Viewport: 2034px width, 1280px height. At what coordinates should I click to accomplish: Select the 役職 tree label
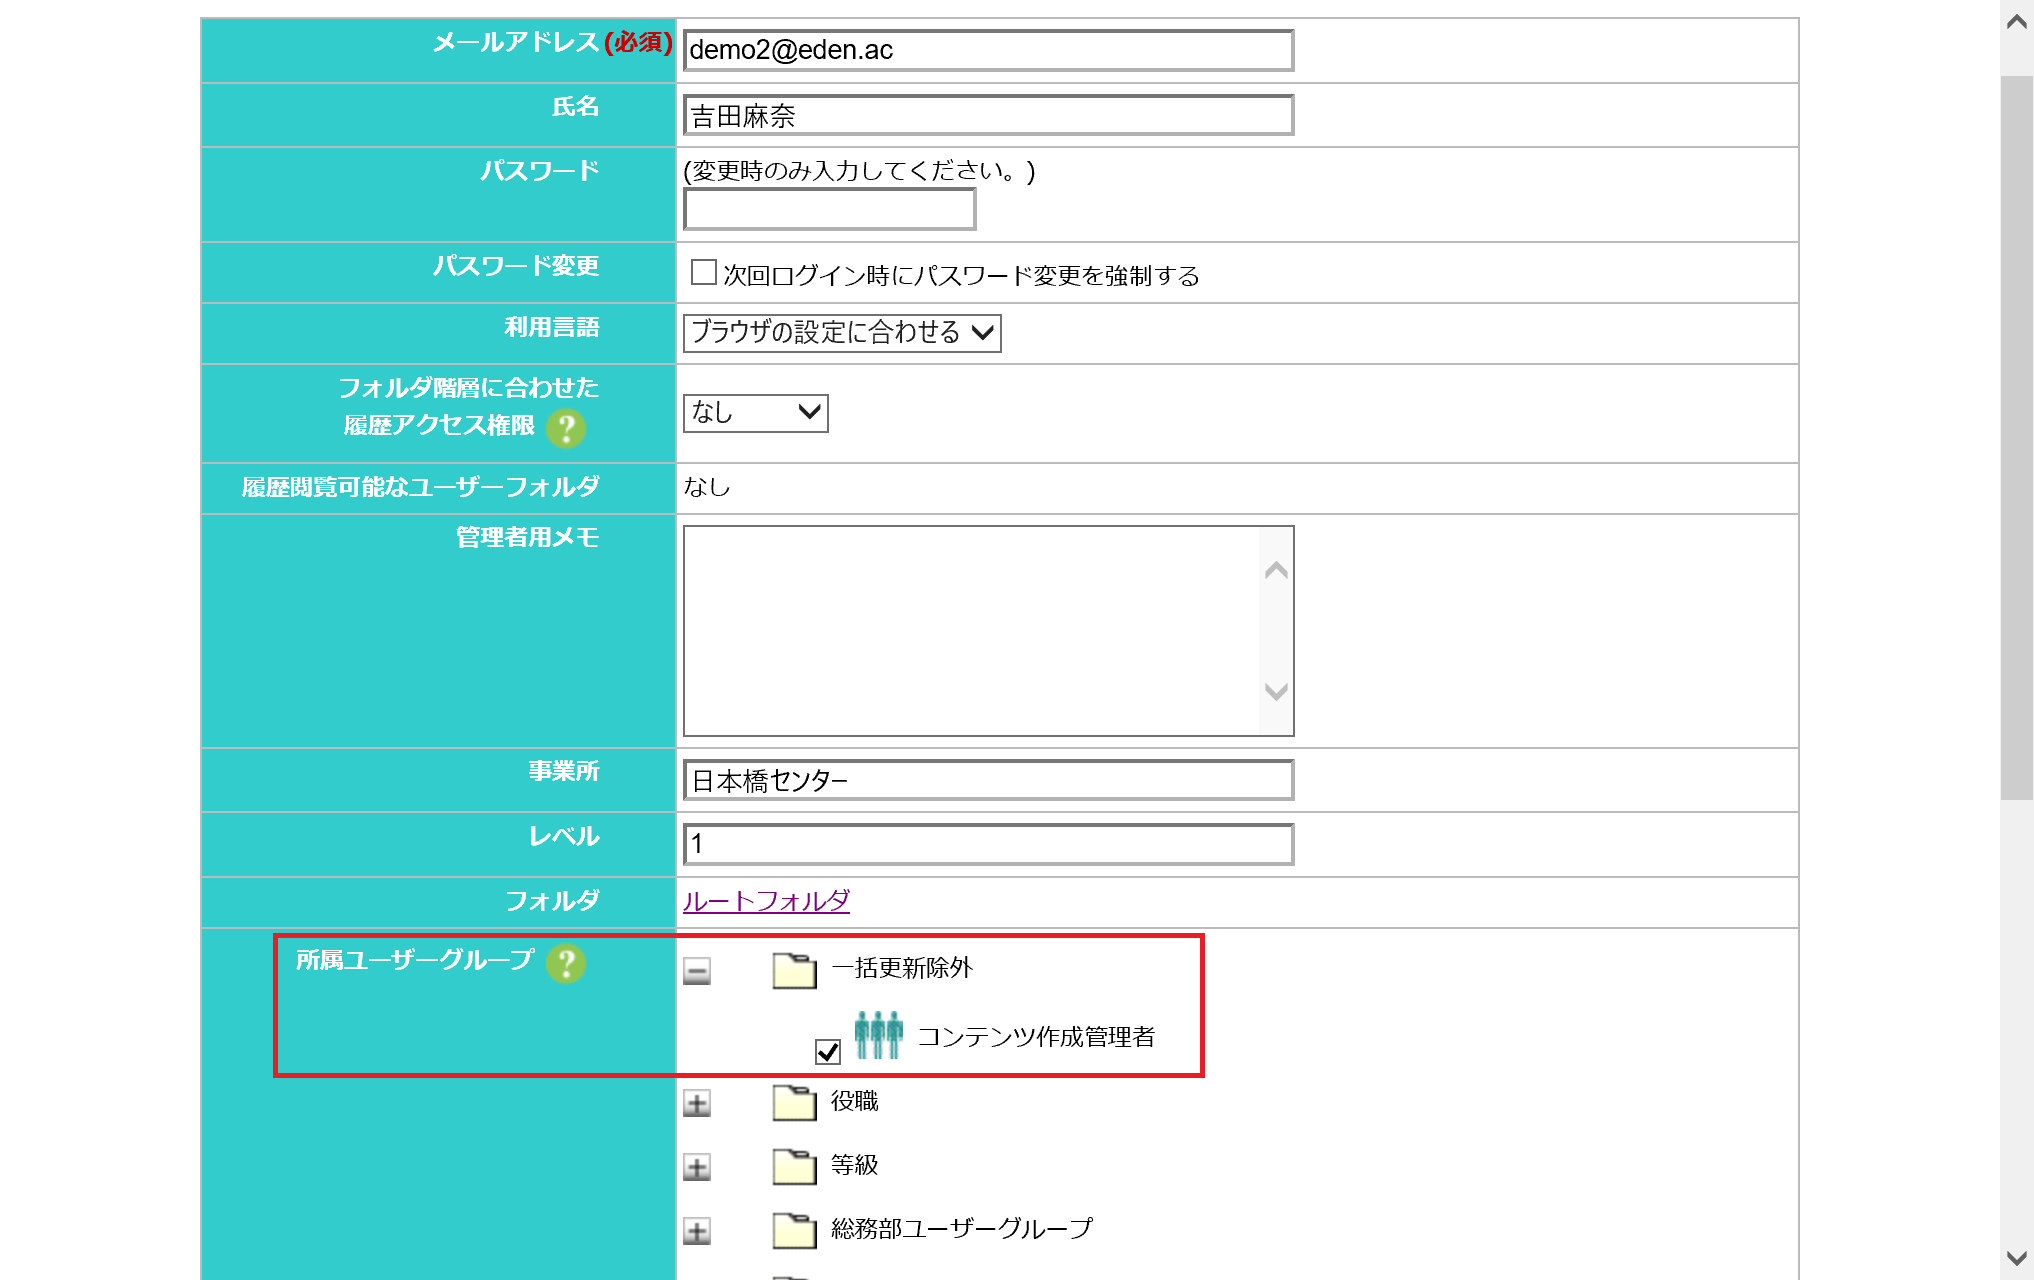[855, 1101]
